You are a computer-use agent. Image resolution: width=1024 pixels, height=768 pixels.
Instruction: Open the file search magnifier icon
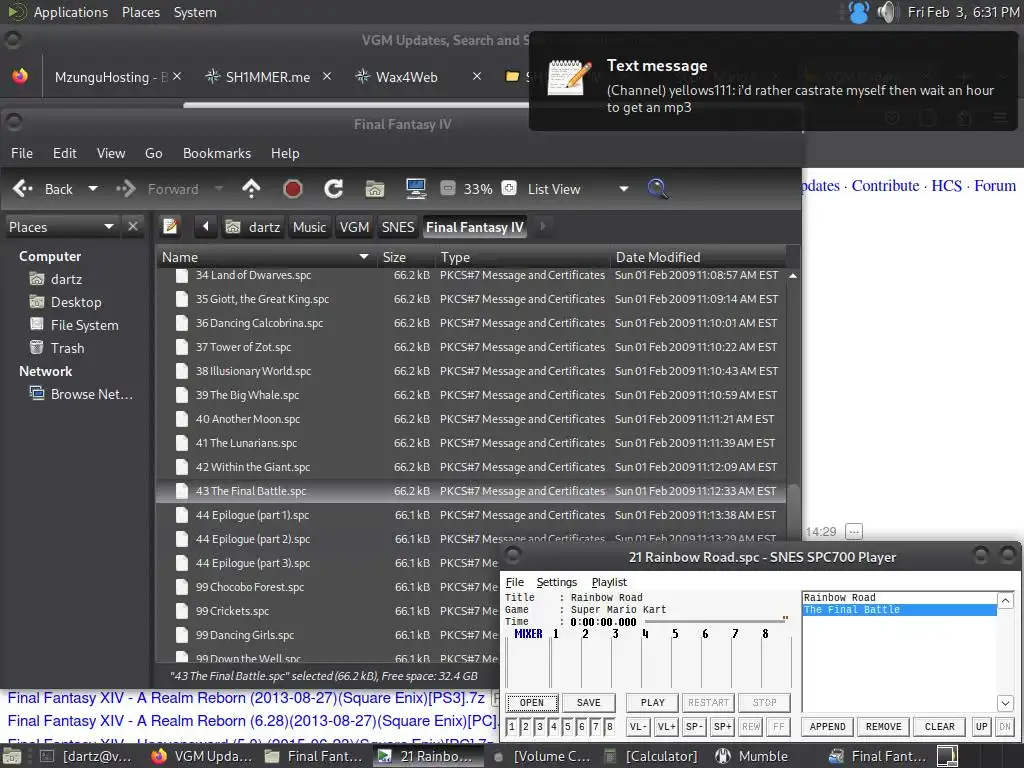658,189
